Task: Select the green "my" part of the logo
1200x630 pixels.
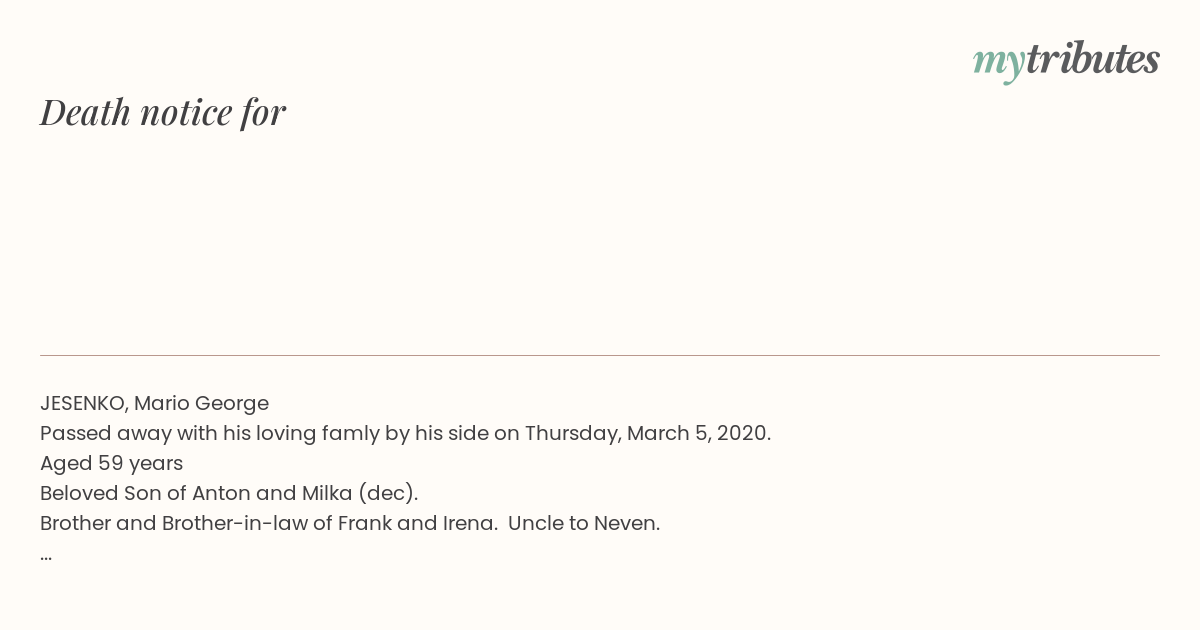Action: (x=998, y=64)
